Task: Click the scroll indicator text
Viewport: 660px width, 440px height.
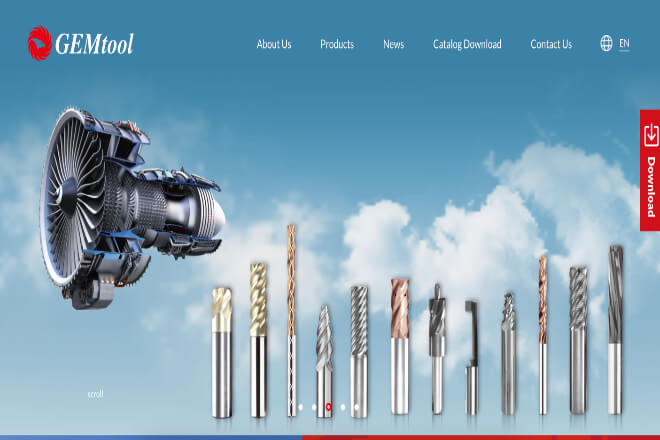Action: coord(96,394)
